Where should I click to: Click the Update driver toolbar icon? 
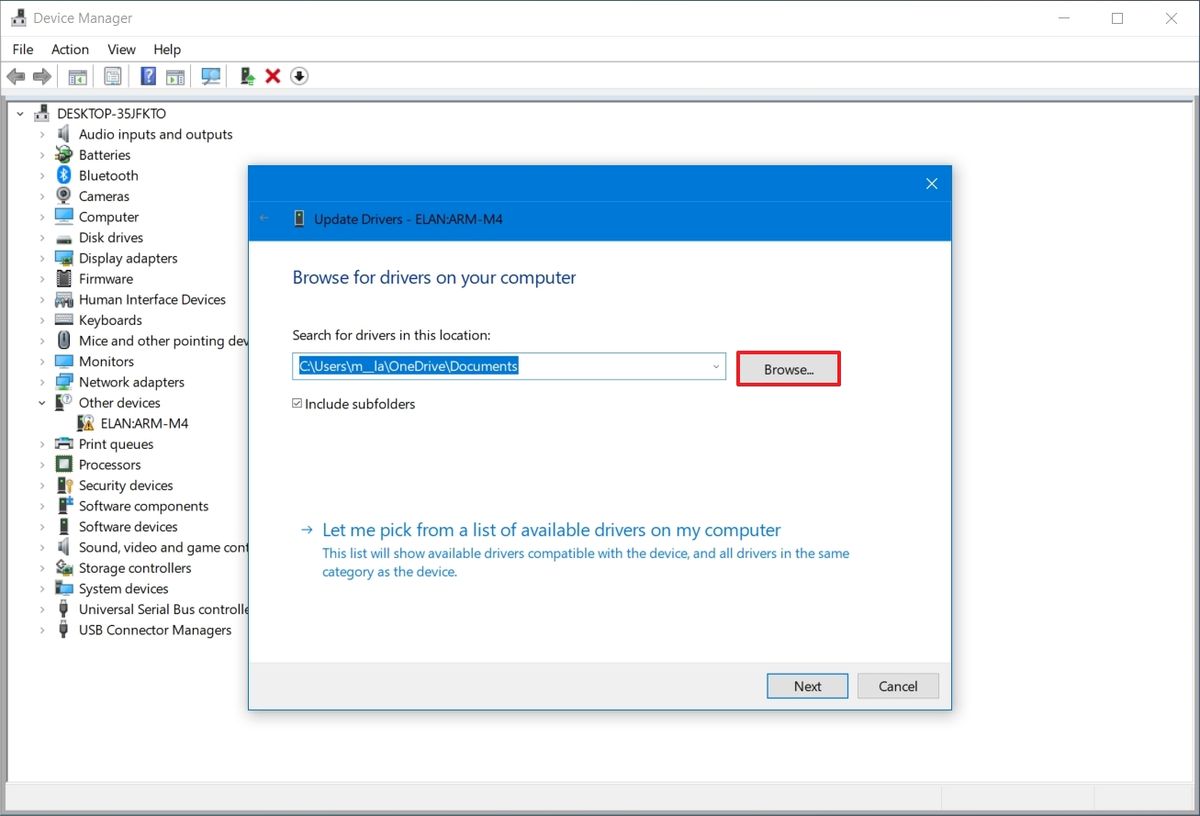[x=247, y=76]
